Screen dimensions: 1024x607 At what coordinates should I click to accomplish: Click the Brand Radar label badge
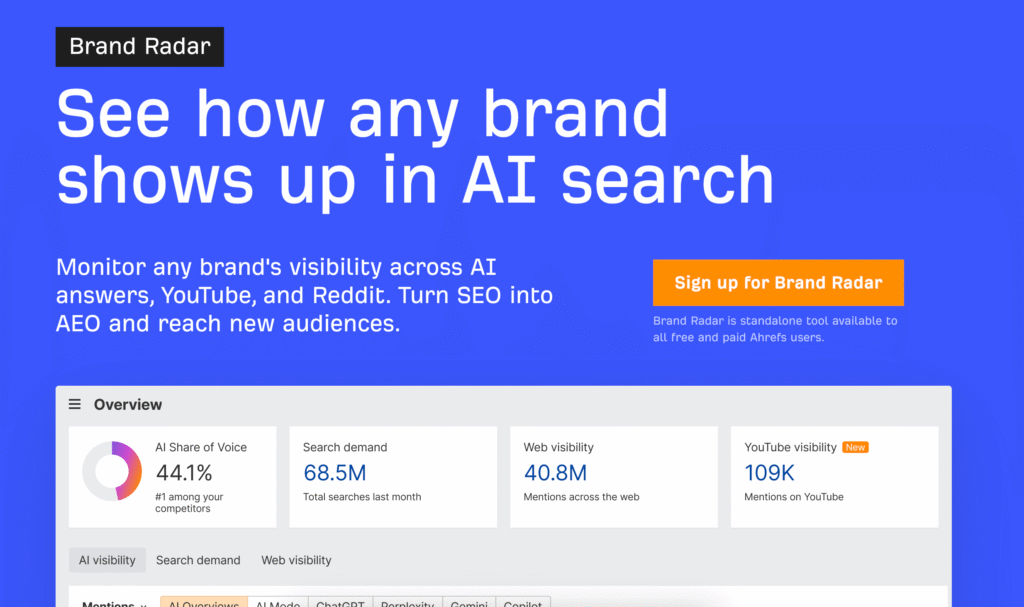pos(139,46)
